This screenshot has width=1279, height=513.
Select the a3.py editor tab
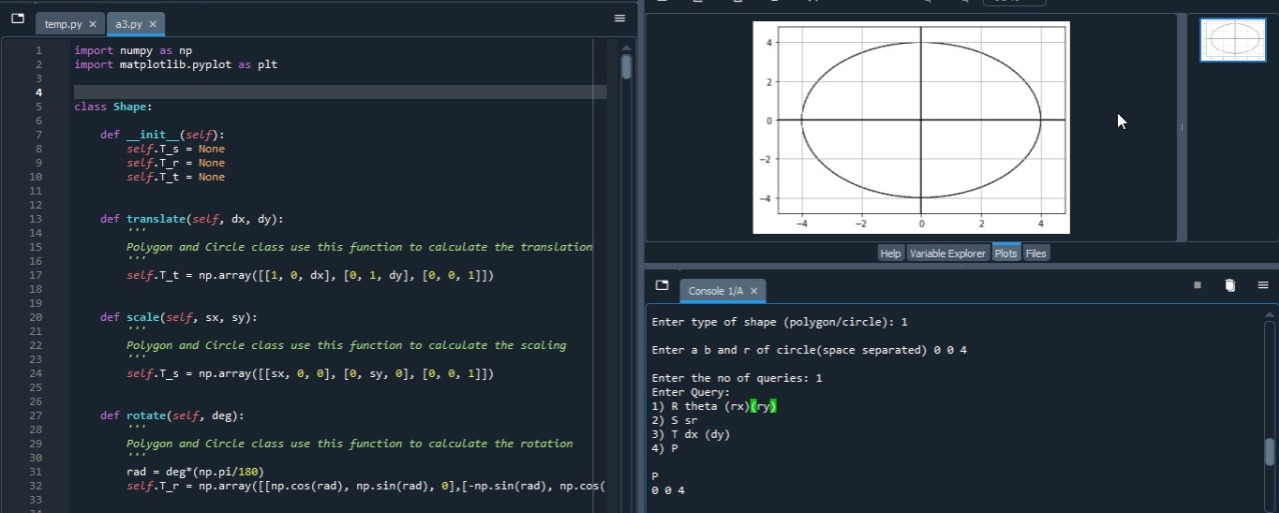pyautogui.click(x=129, y=24)
